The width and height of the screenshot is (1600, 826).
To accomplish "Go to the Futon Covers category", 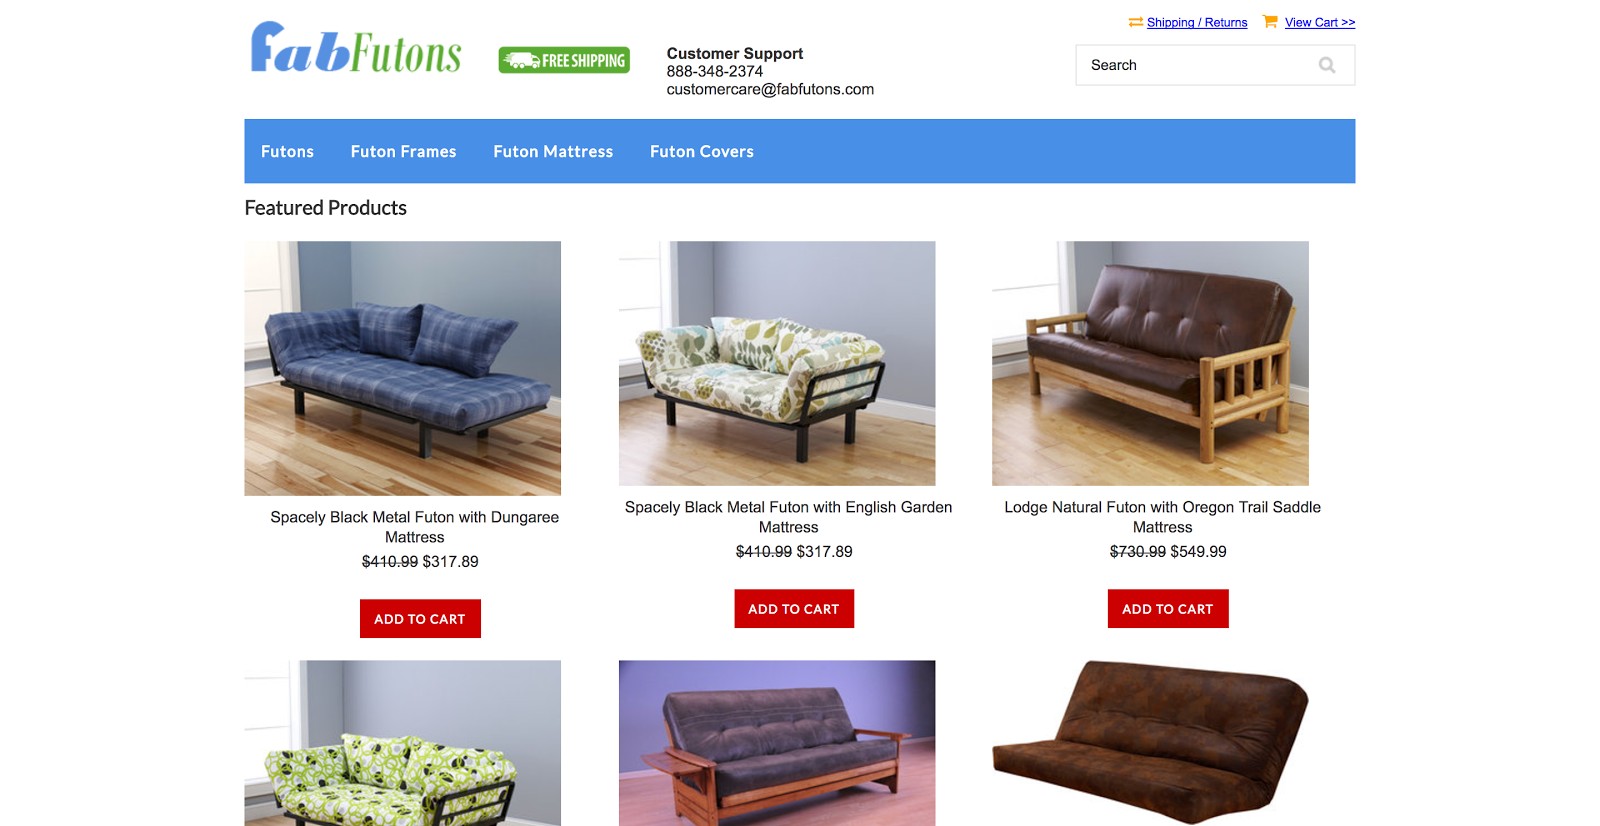I will [702, 151].
